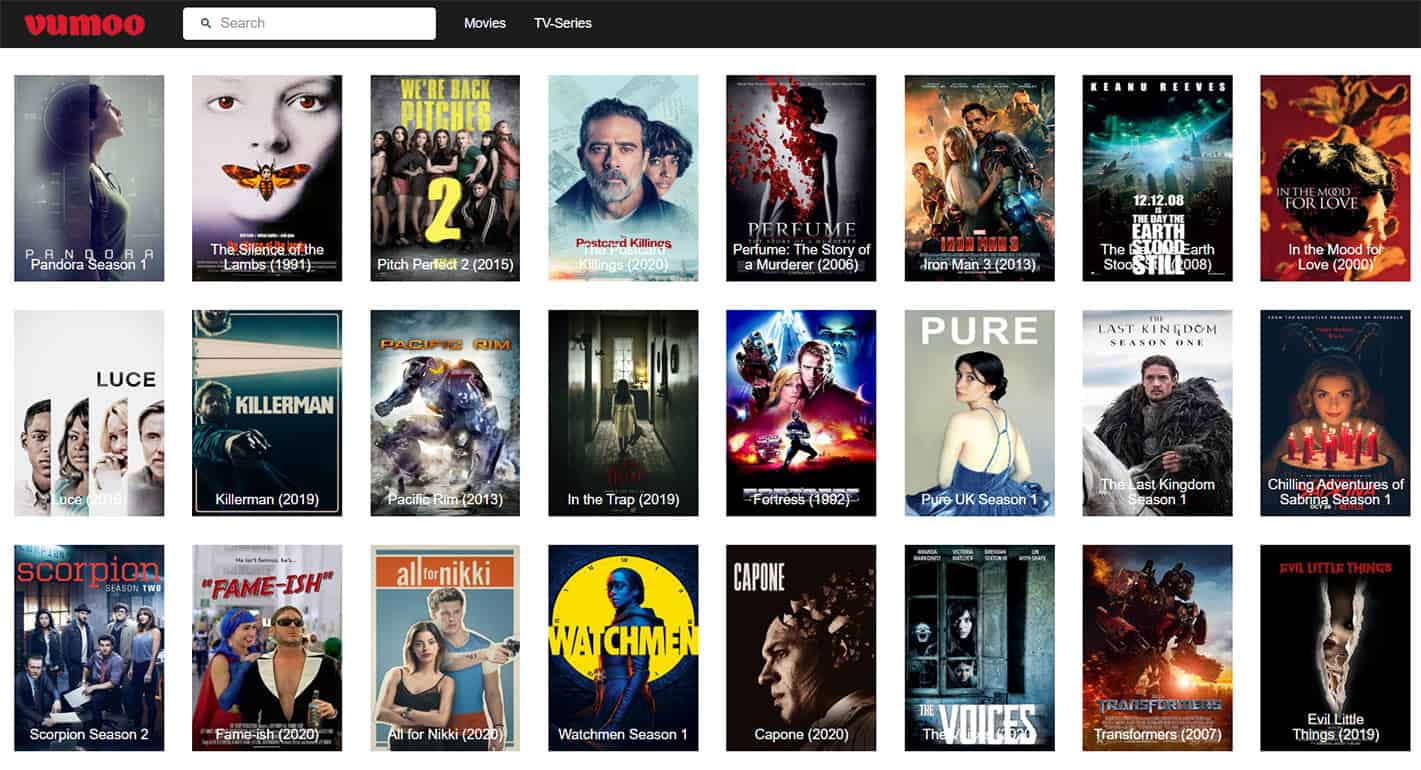Viewport: 1421px width, 770px height.
Task: Select the Luce (2019) poster
Action: (x=89, y=413)
